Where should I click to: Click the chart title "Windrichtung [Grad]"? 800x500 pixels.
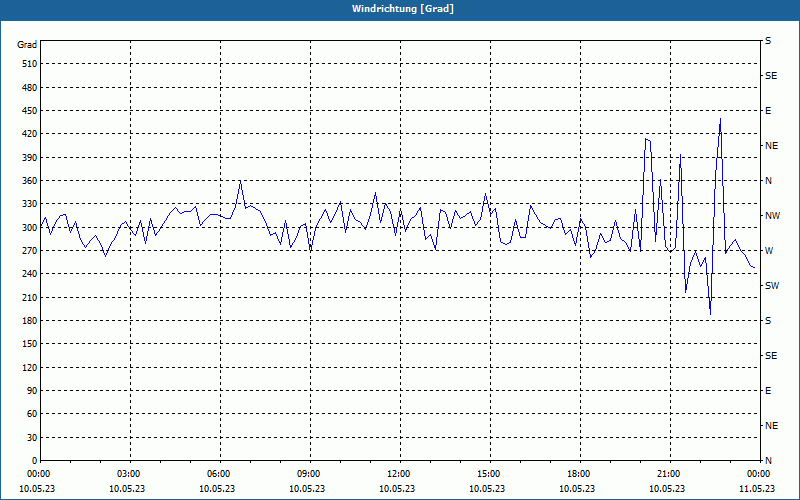click(x=403, y=9)
